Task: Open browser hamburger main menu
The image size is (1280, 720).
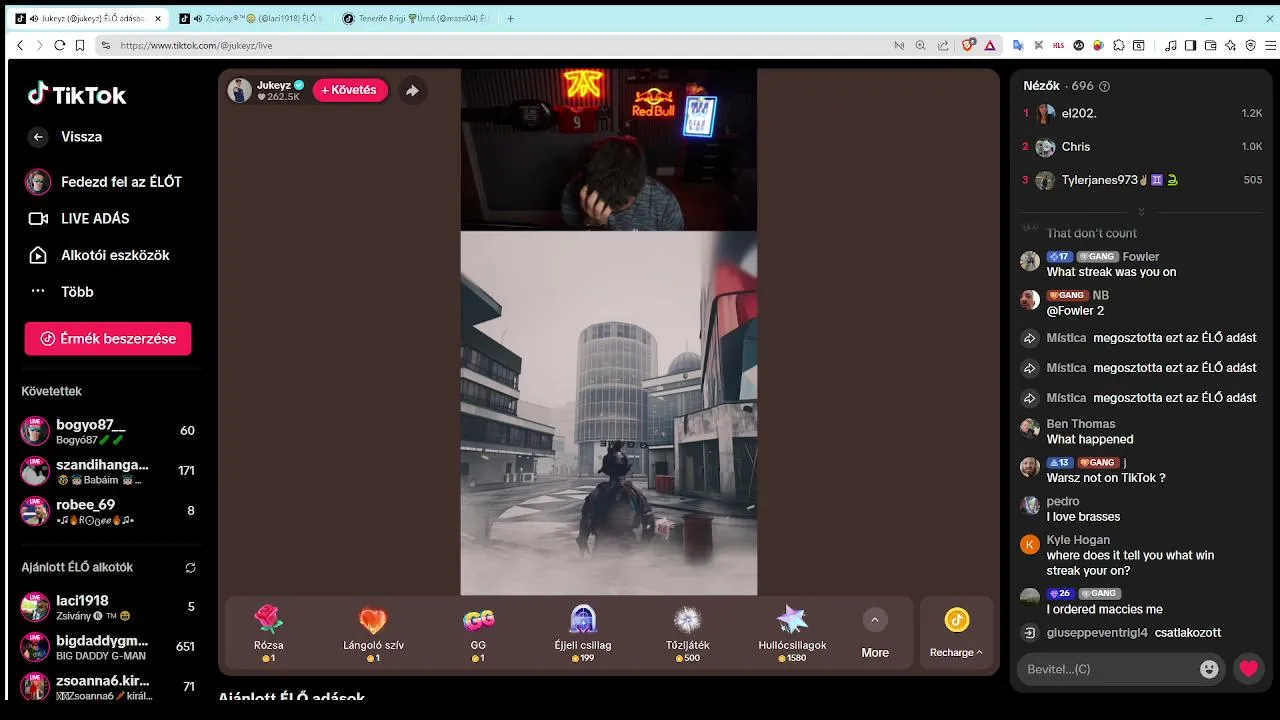Action: (1271, 45)
